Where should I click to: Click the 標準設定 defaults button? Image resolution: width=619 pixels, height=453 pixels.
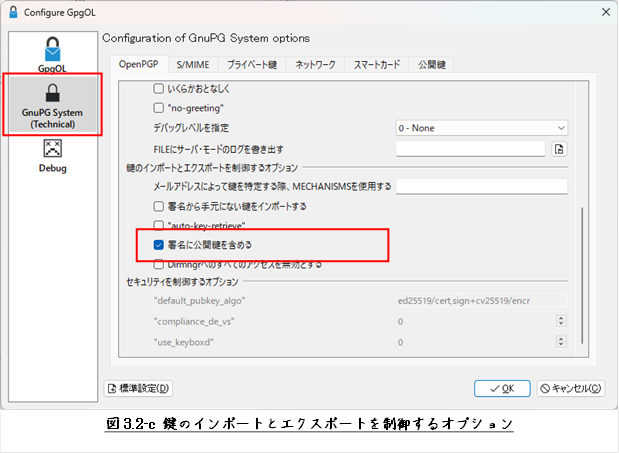click(x=139, y=388)
